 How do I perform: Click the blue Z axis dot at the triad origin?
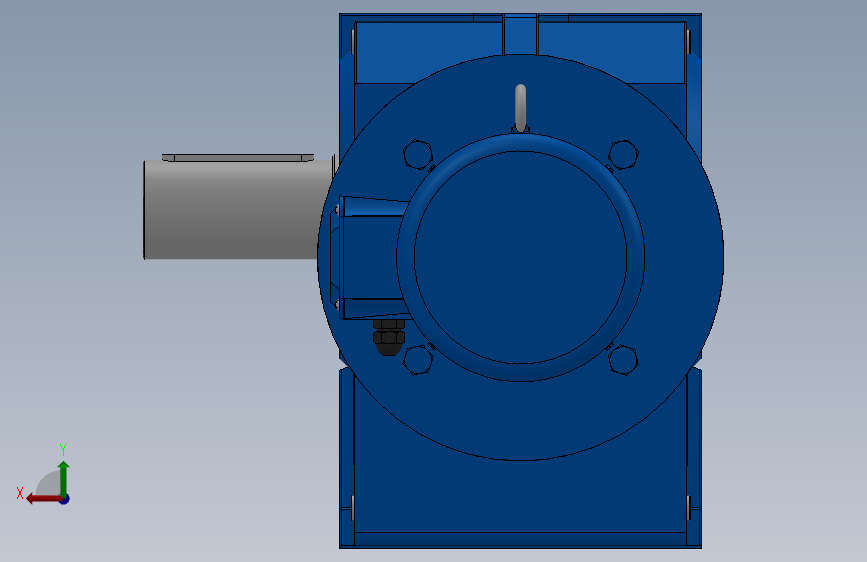[x=65, y=499]
